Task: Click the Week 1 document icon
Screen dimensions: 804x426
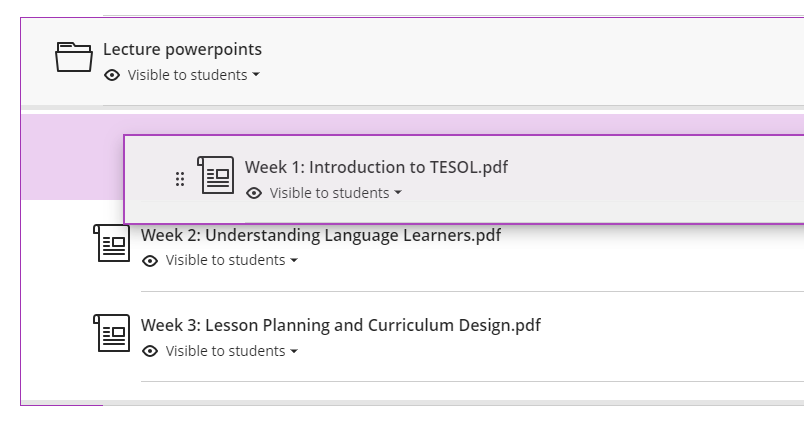Action: [215, 175]
